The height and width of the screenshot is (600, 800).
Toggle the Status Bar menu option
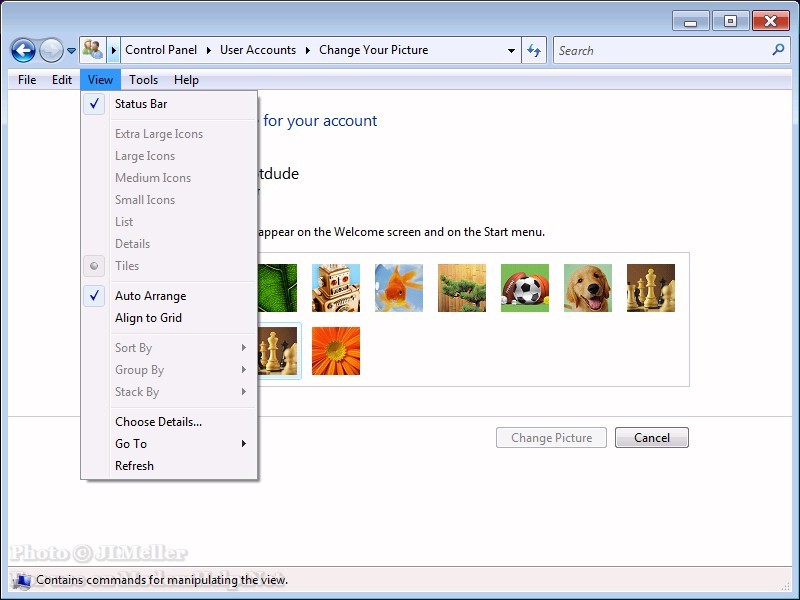pos(169,104)
